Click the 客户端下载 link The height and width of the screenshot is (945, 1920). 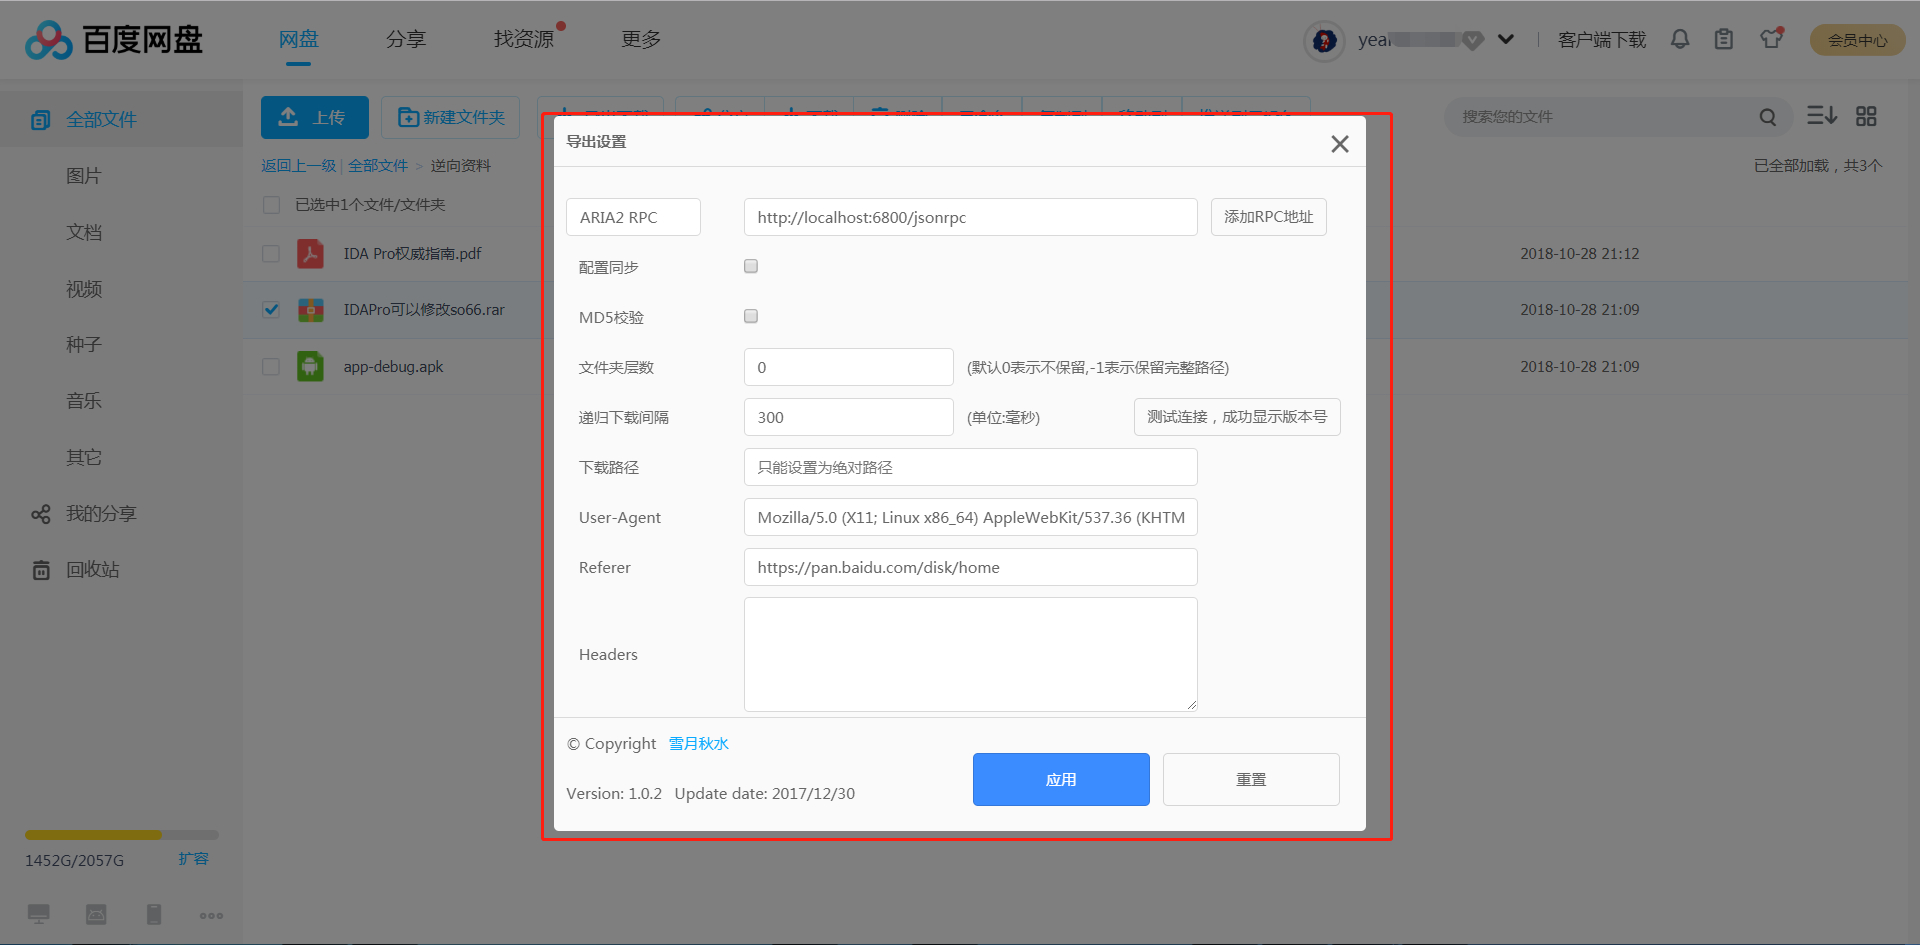(x=1602, y=40)
